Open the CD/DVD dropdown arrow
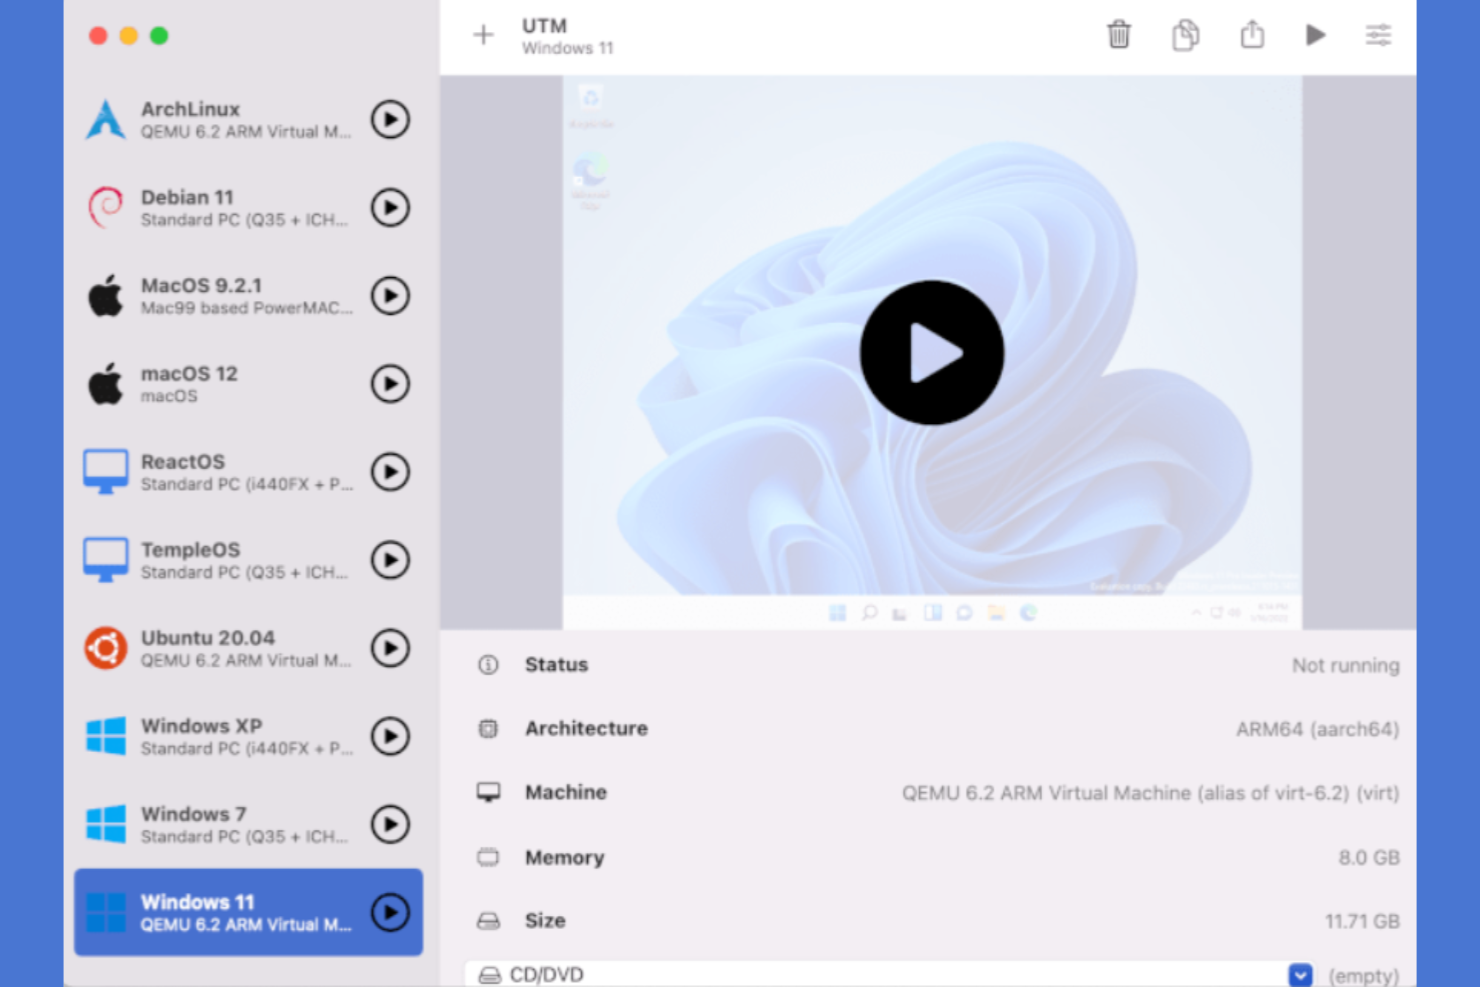 click(1300, 974)
